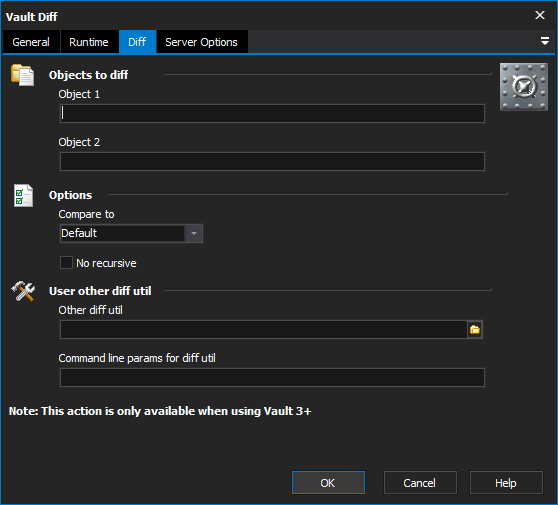Expand the Compare to dropdown arrow

[194, 233]
